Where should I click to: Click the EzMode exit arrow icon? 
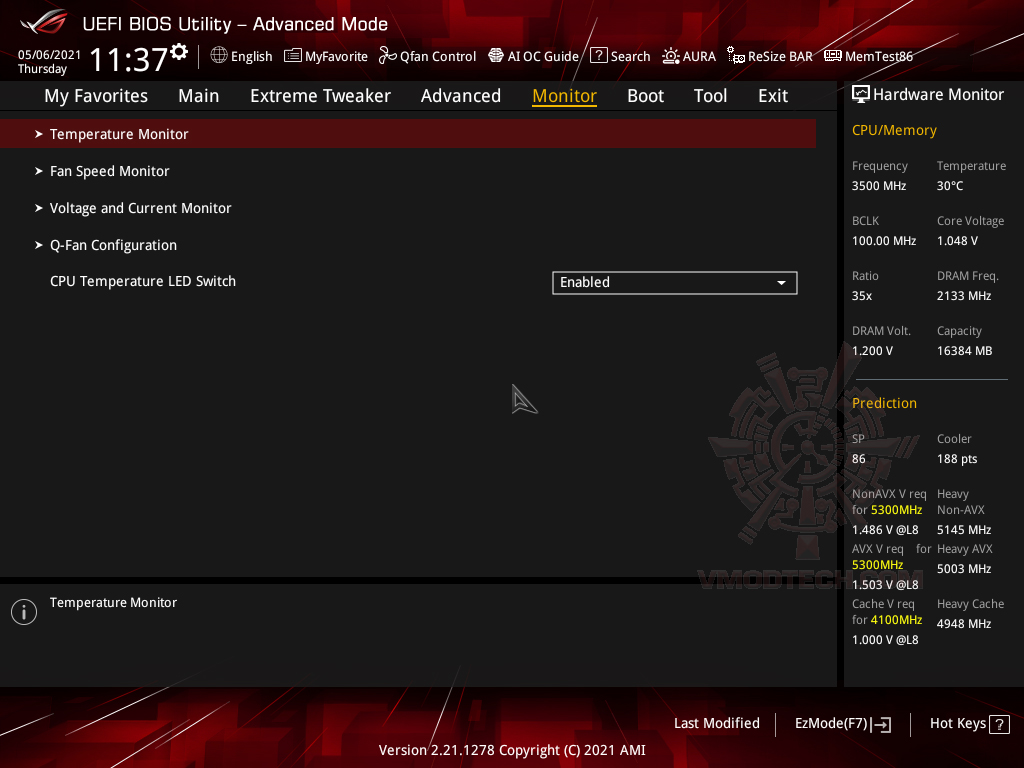pos(882,724)
